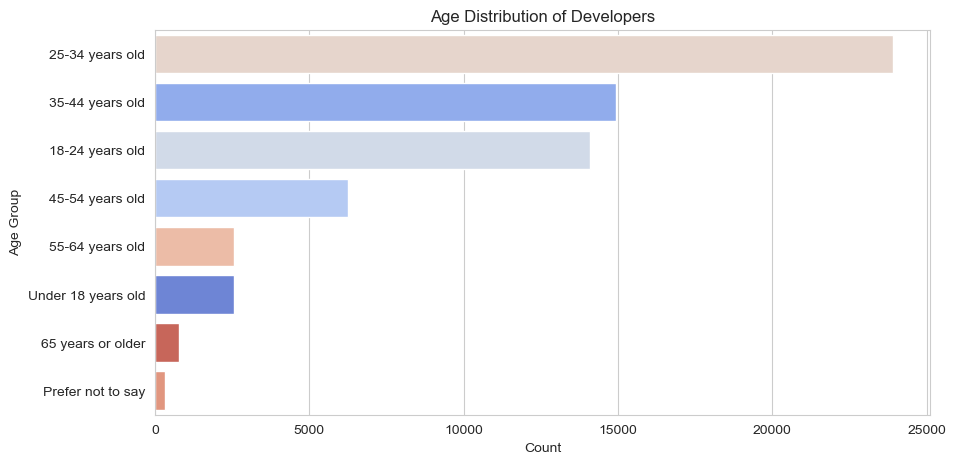Click the Under 18 years old label text

coord(87,295)
